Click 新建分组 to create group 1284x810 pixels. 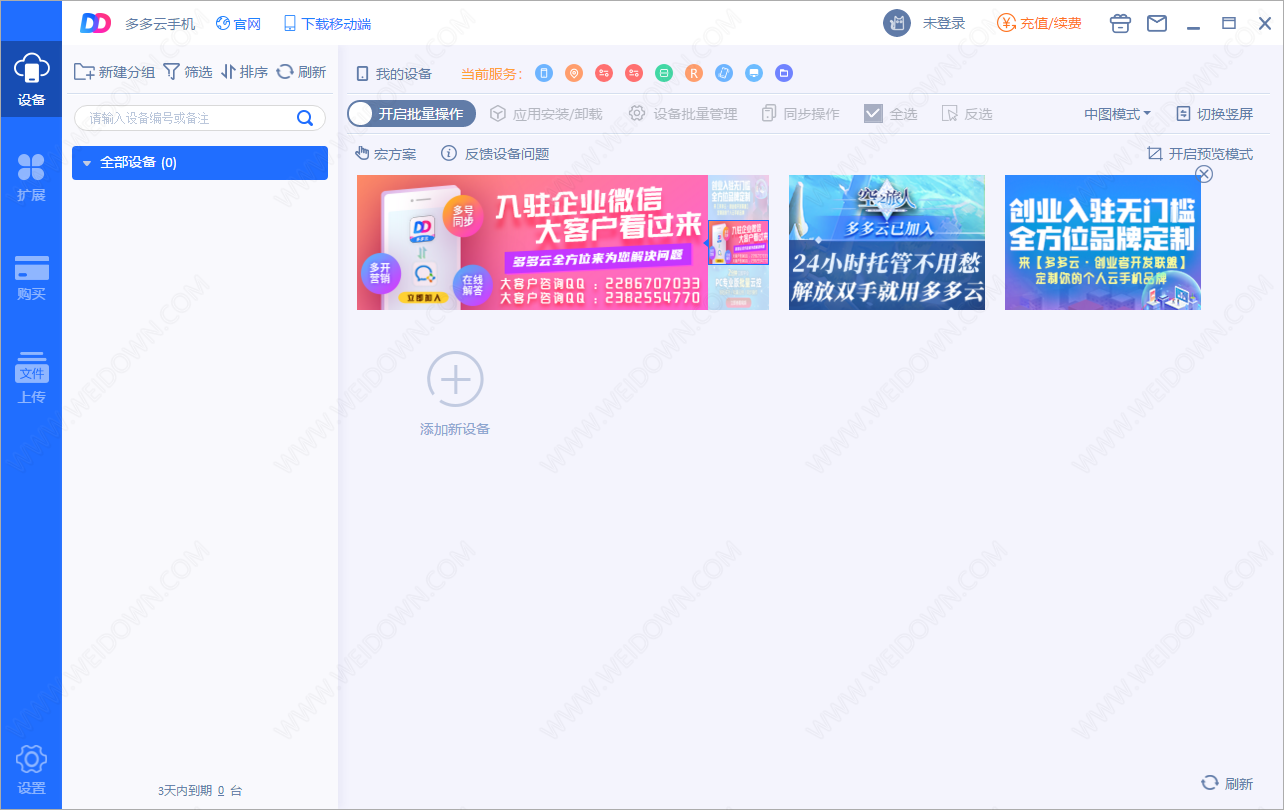115,72
